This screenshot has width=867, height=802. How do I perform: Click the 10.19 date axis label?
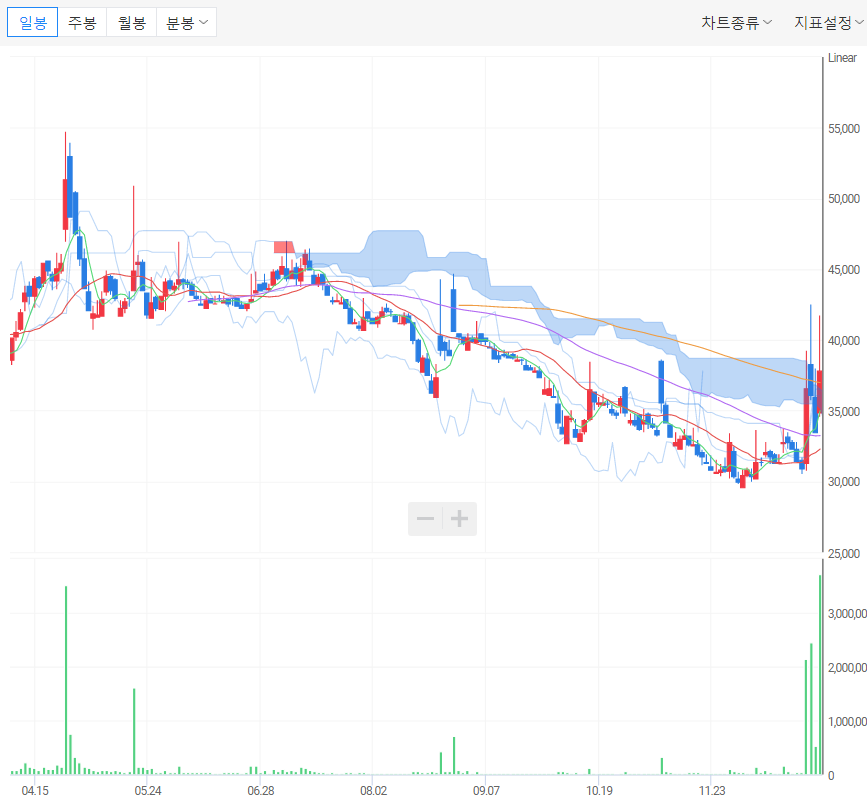[x=599, y=790]
